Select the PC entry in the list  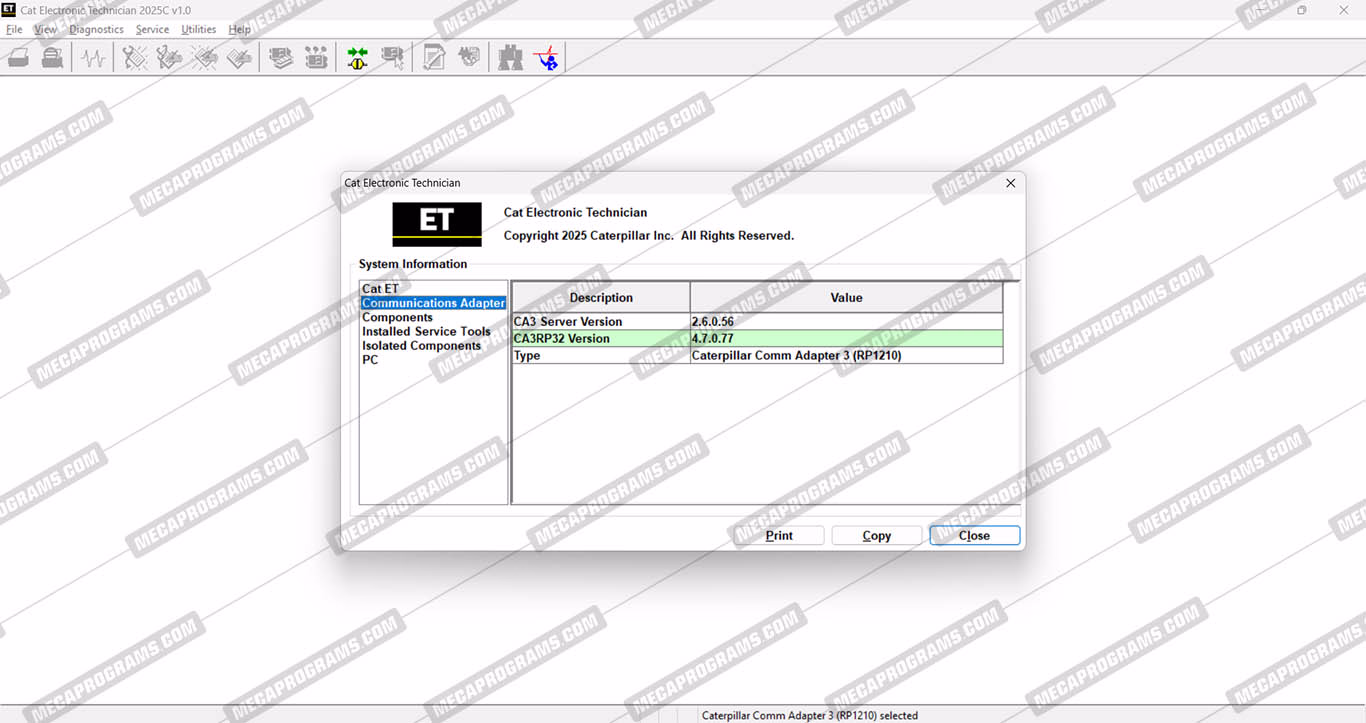[370, 360]
